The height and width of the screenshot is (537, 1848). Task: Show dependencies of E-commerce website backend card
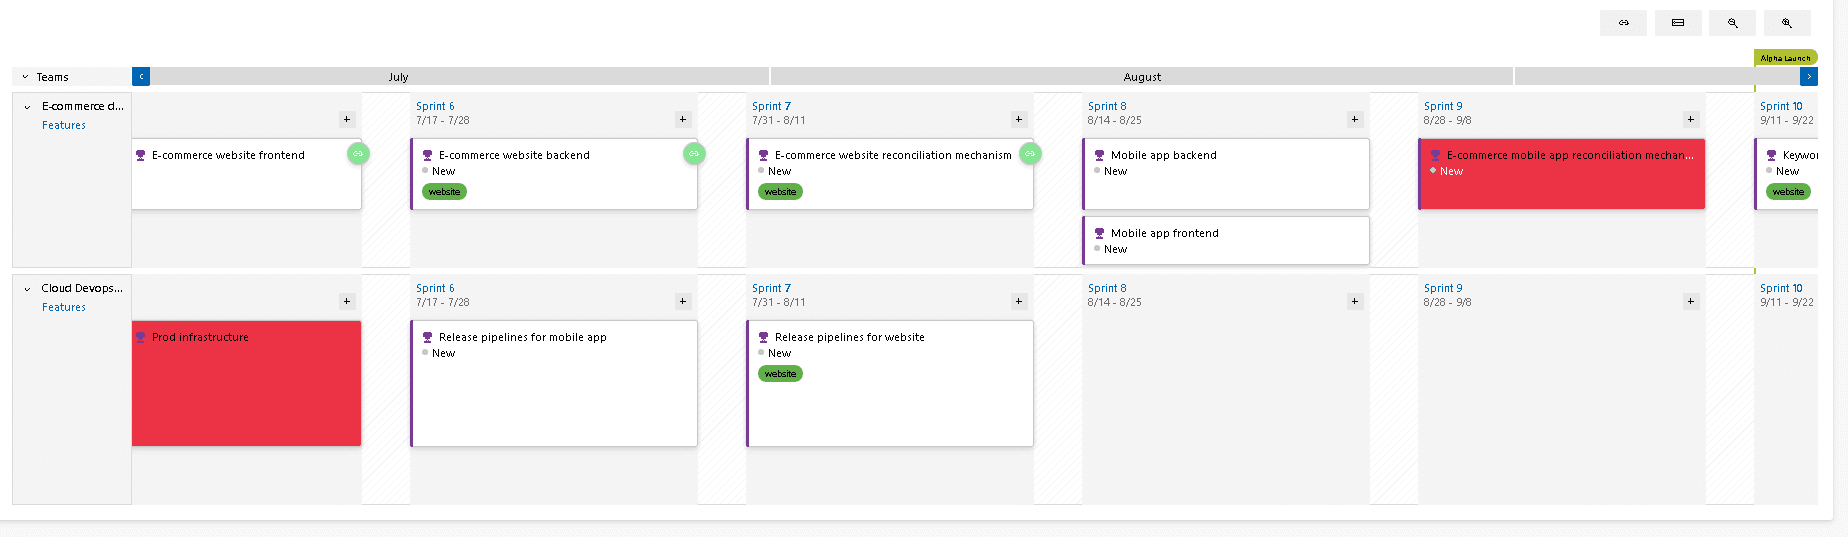[694, 153]
